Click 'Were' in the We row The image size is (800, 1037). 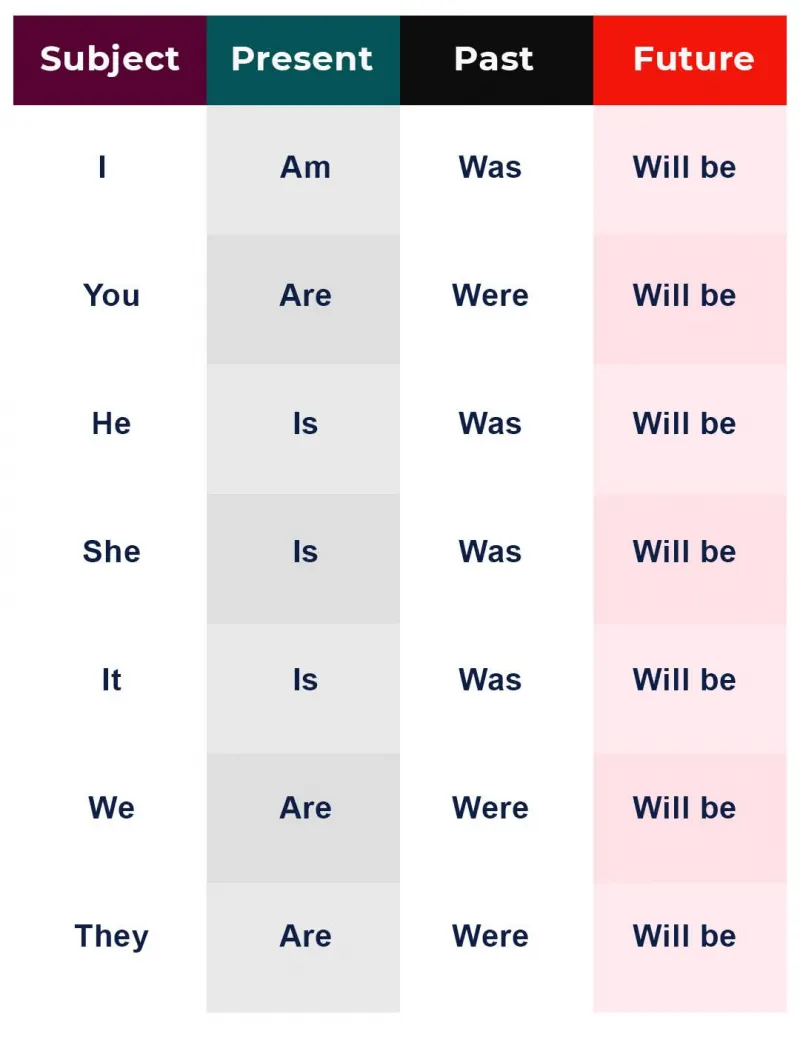491,808
